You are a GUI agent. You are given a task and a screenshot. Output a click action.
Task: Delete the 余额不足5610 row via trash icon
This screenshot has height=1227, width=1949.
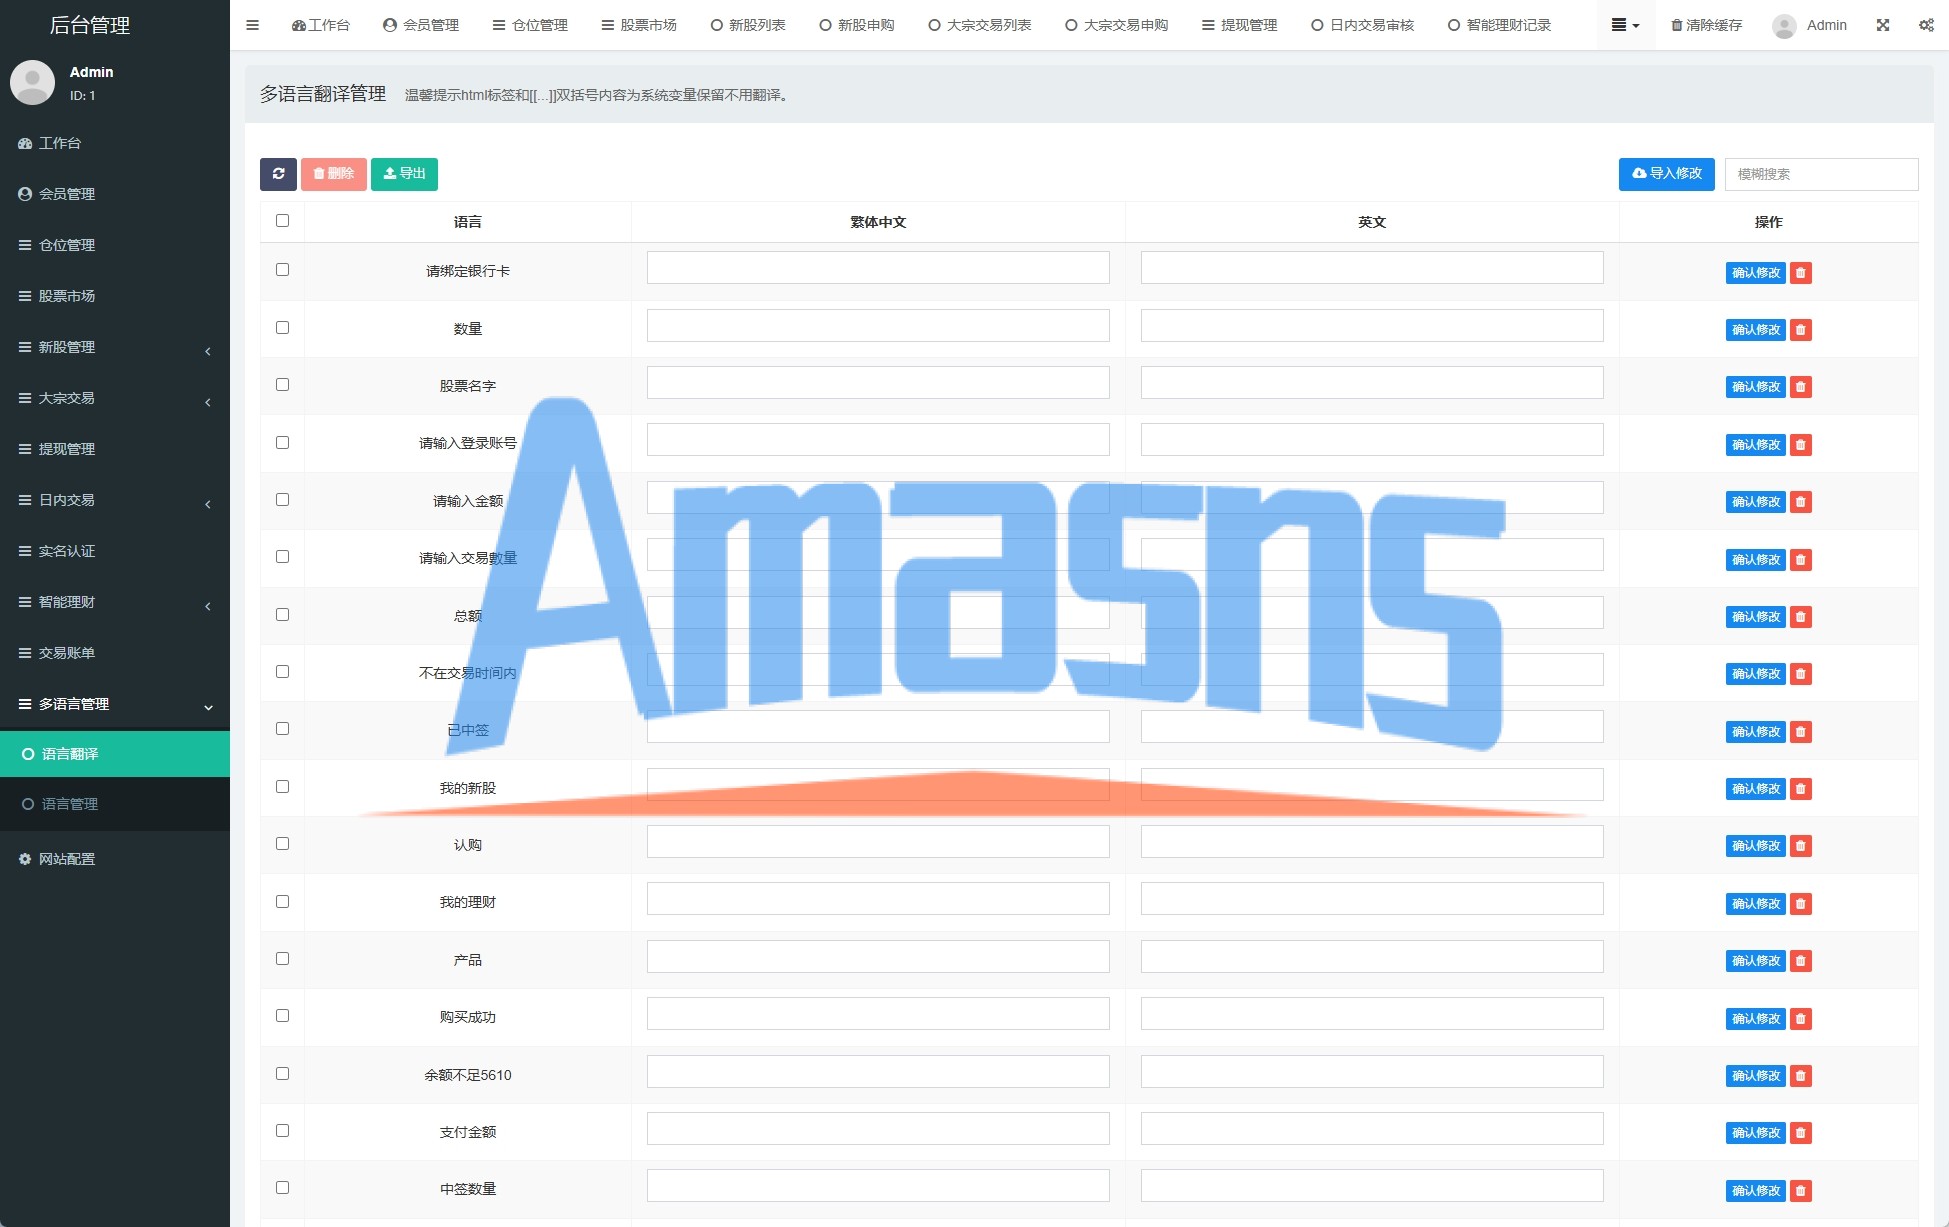coord(1801,1076)
